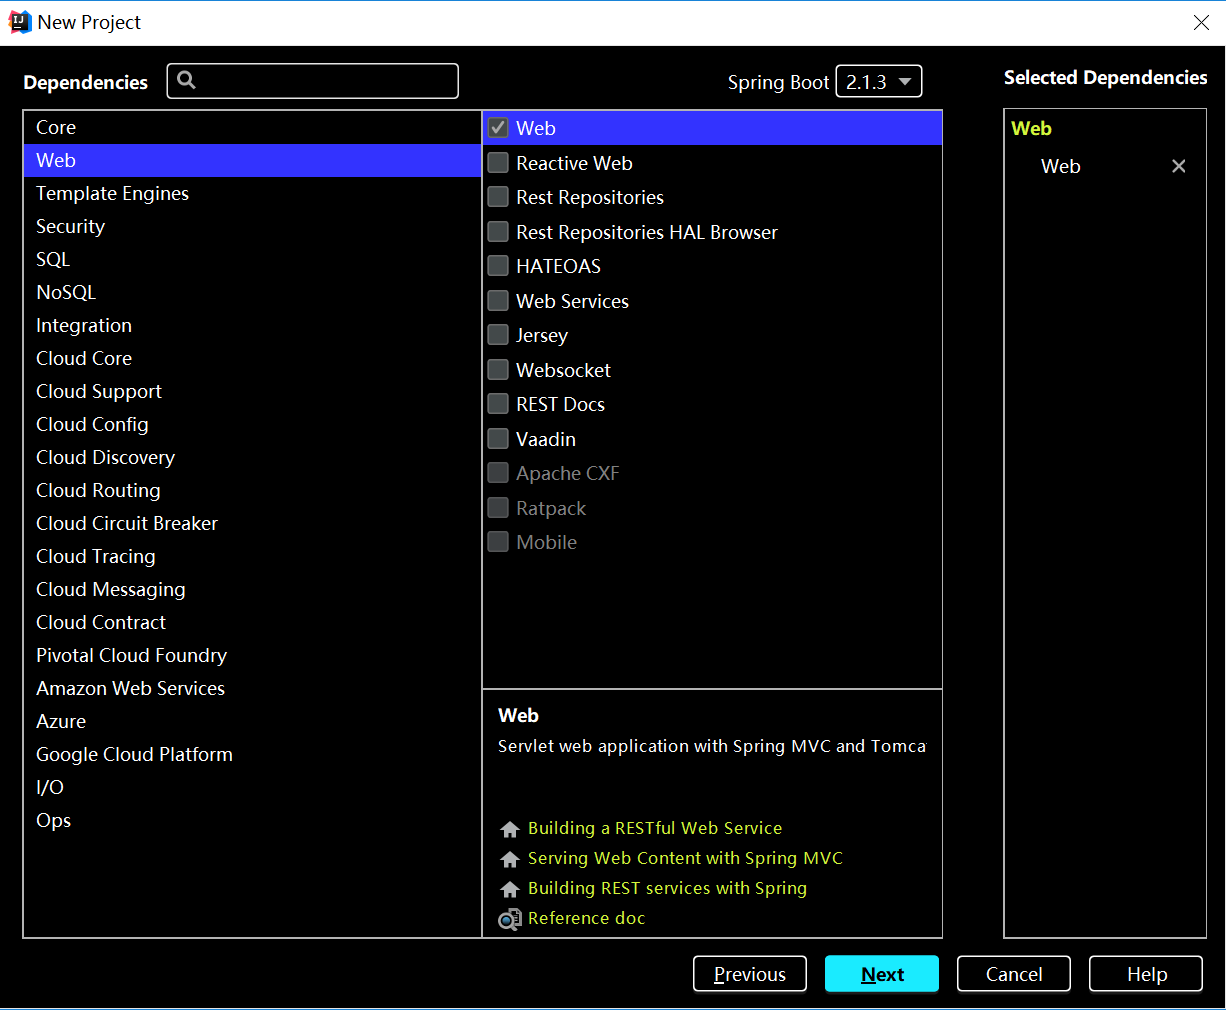This screenshot has height=1010, width=1226.
Task: Click the Reference doc icon
Action: pyautogui.click(x=510, y=919)
